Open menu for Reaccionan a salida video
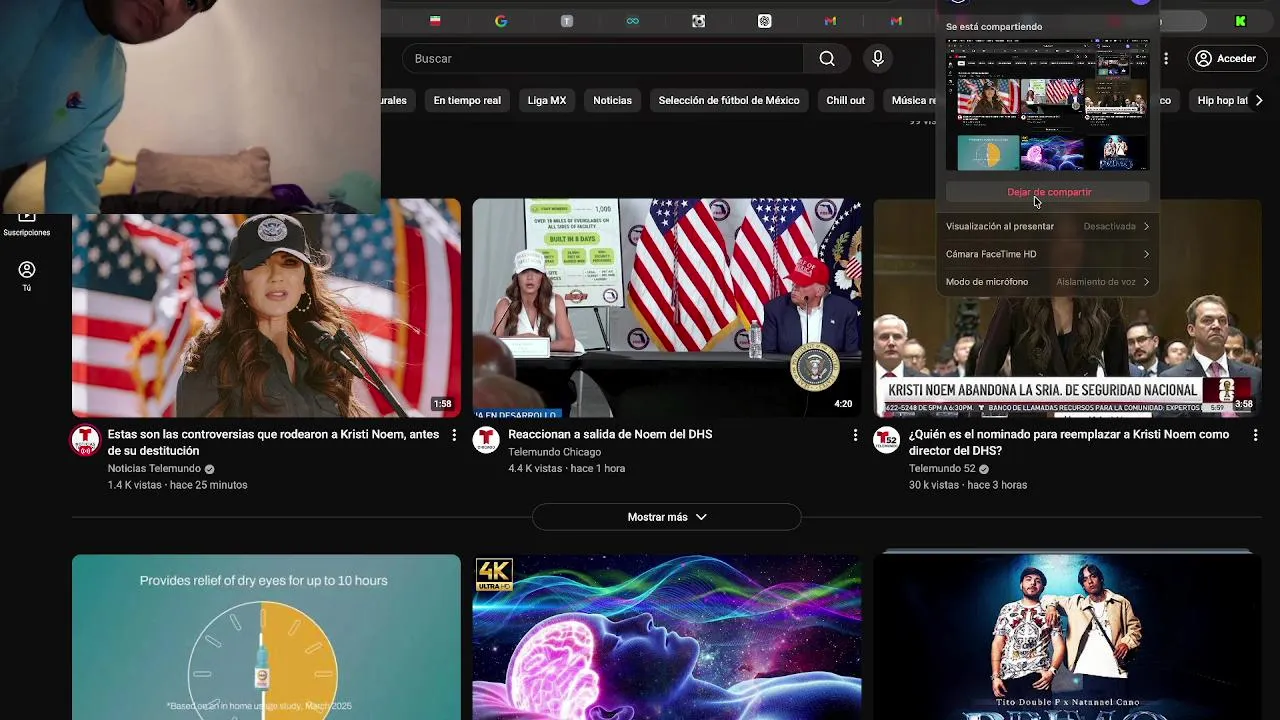Screen dimensions: 1280x720 (x=855, y=435)
